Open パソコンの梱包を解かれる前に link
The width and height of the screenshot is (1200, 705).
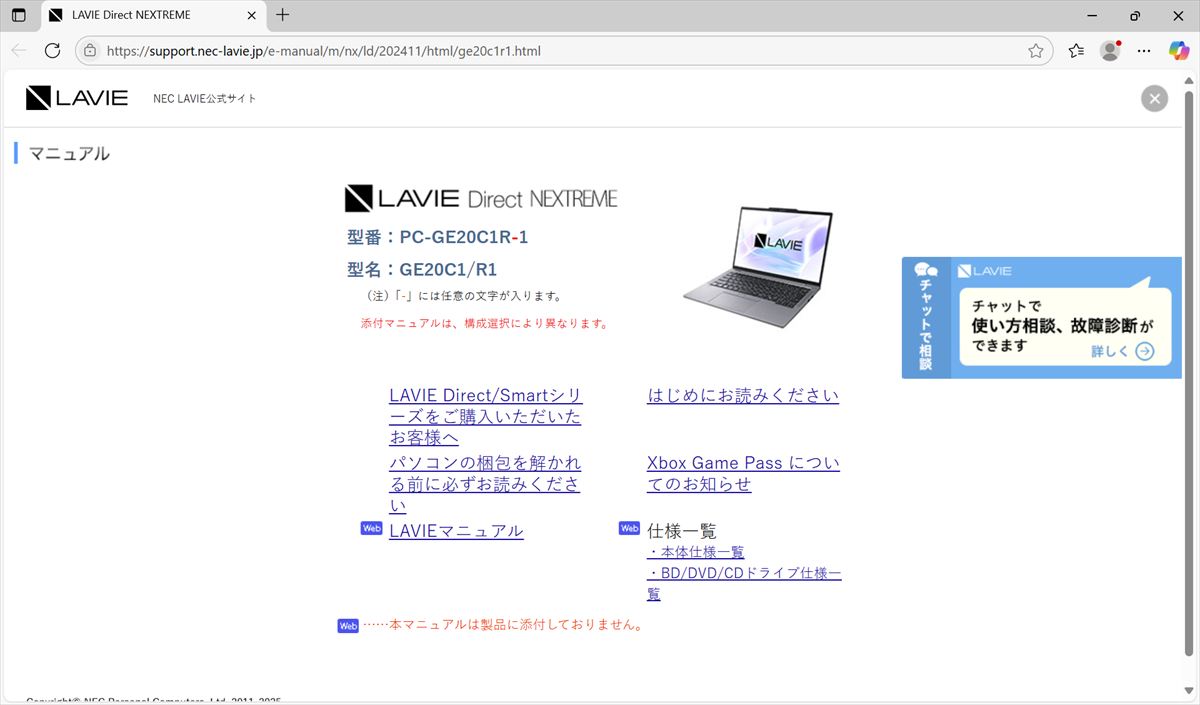pyautogui.click(x=485, y=484)
